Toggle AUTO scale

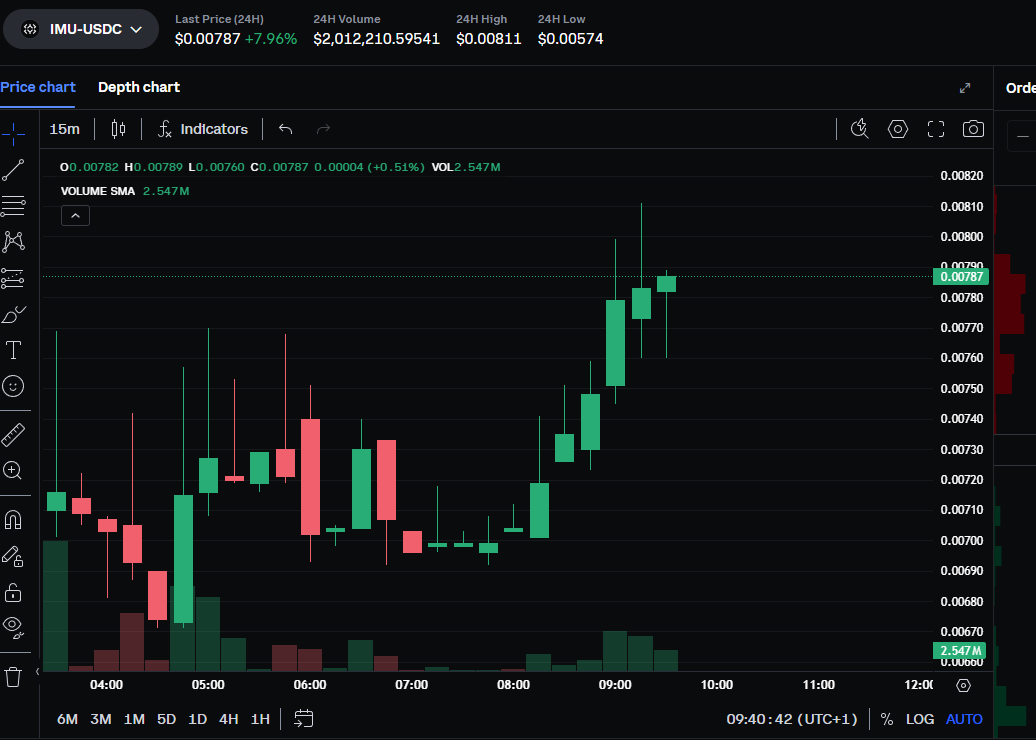point(964,719)
